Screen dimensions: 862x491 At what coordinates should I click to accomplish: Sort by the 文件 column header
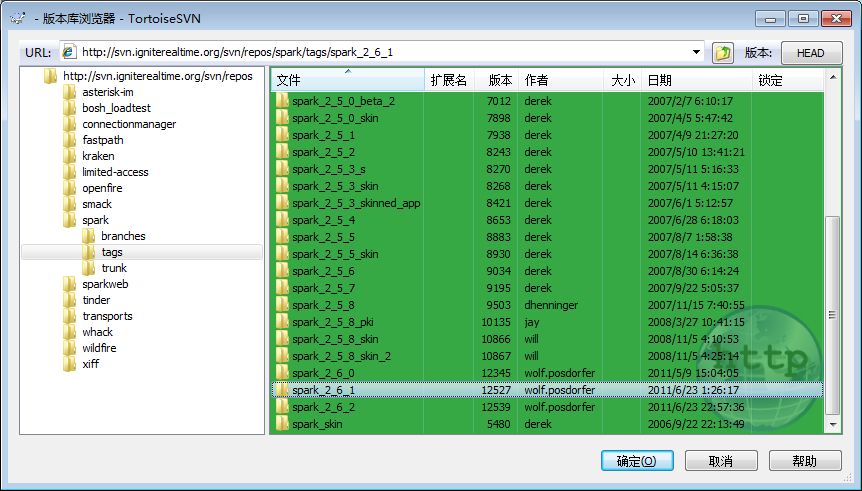pyautogui.click(x=347, y=80)
